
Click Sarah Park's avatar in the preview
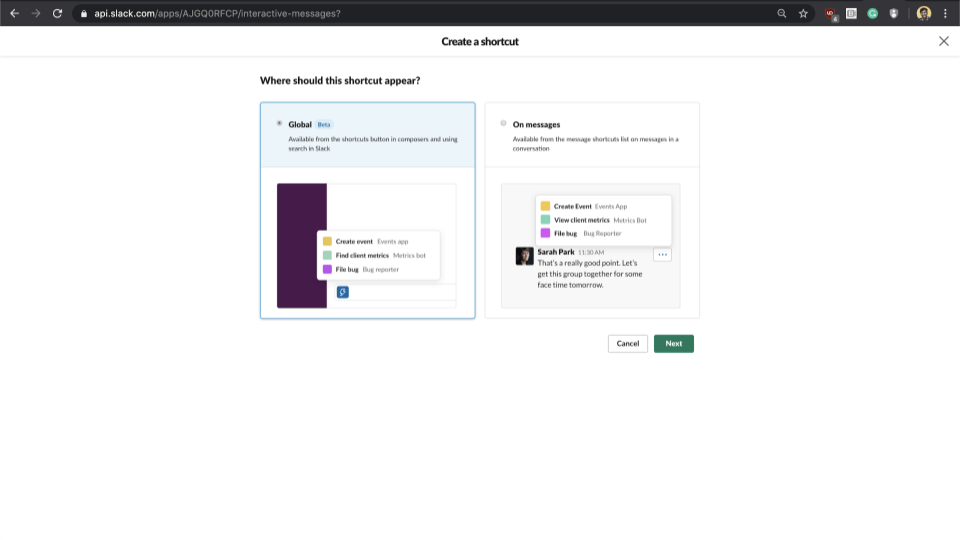tap(524, 256)
